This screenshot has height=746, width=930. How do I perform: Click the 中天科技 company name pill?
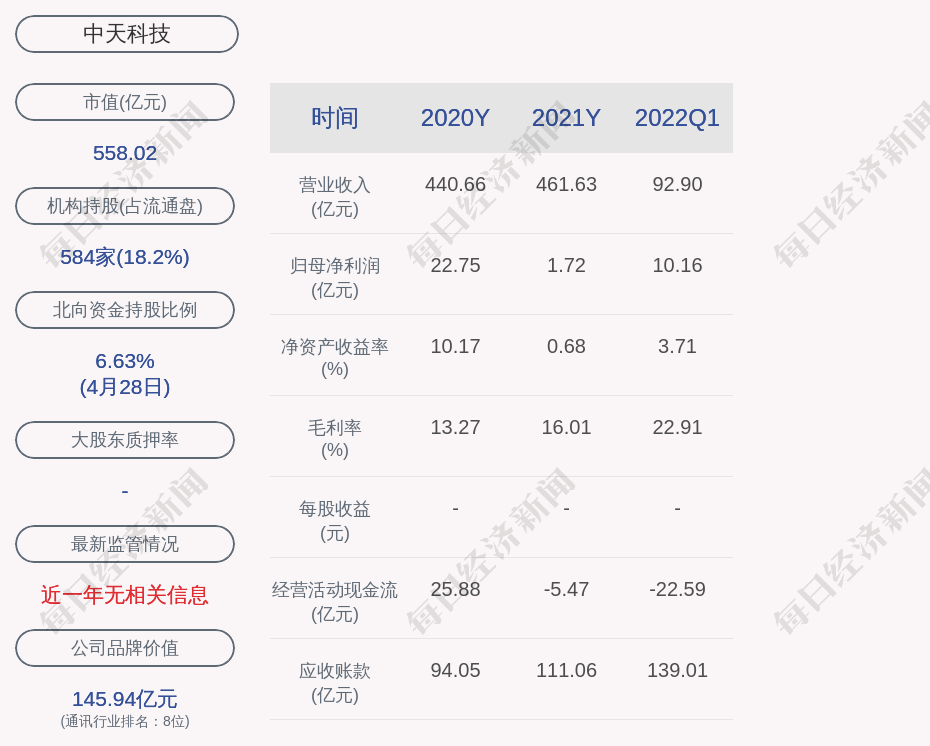(x=127, y=34)
